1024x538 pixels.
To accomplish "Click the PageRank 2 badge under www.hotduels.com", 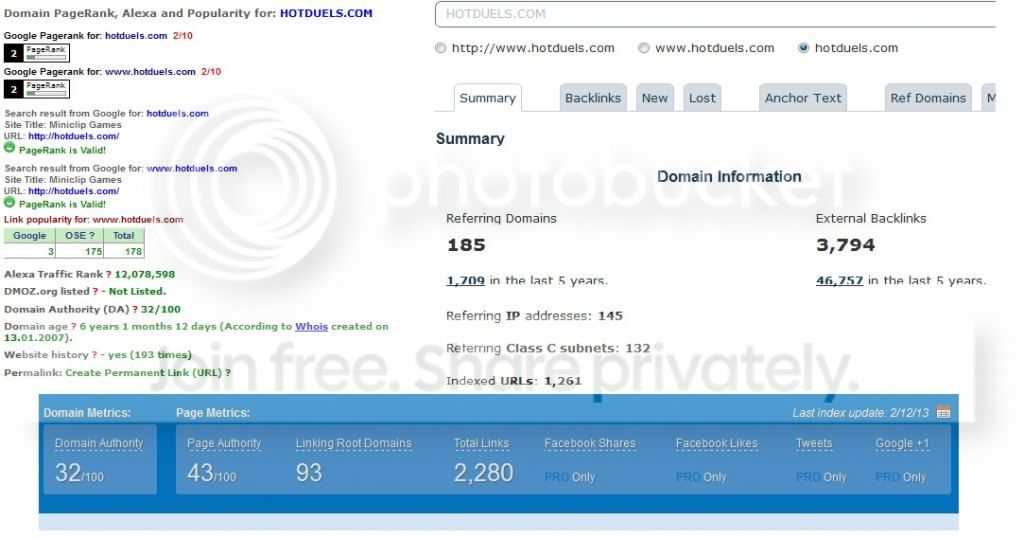I will [37, 89].
